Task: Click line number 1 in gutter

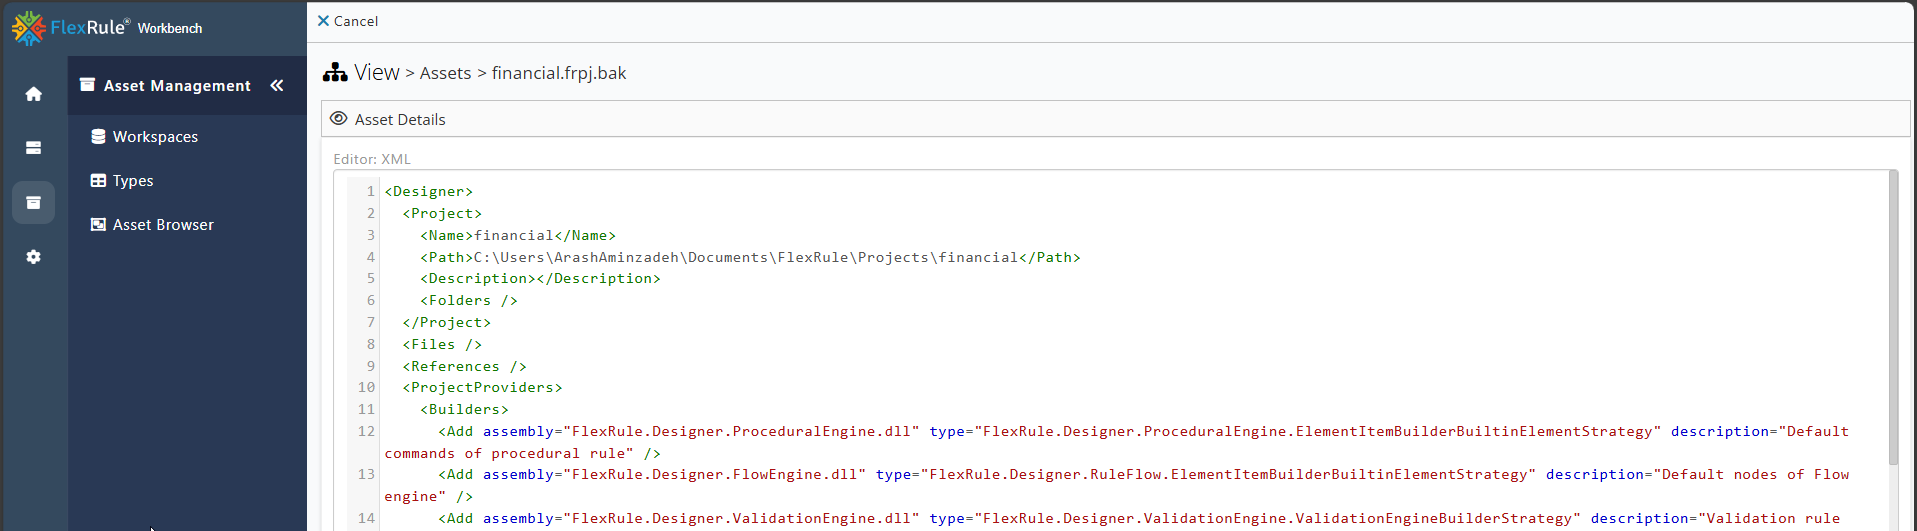Action: tap(371, 191)
